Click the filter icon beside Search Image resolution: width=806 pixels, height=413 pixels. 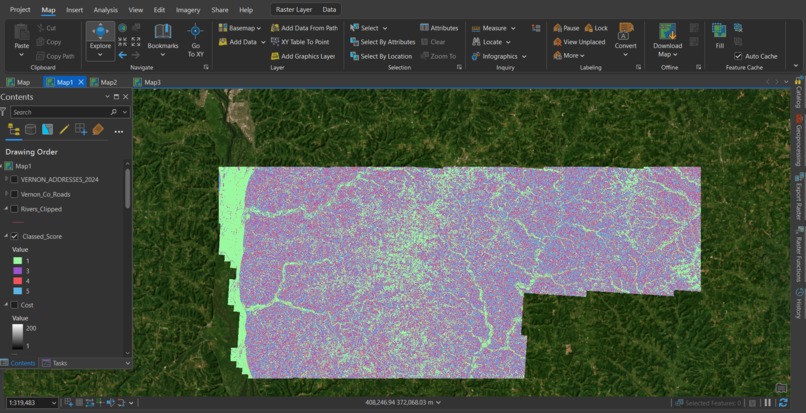[4, 112]
